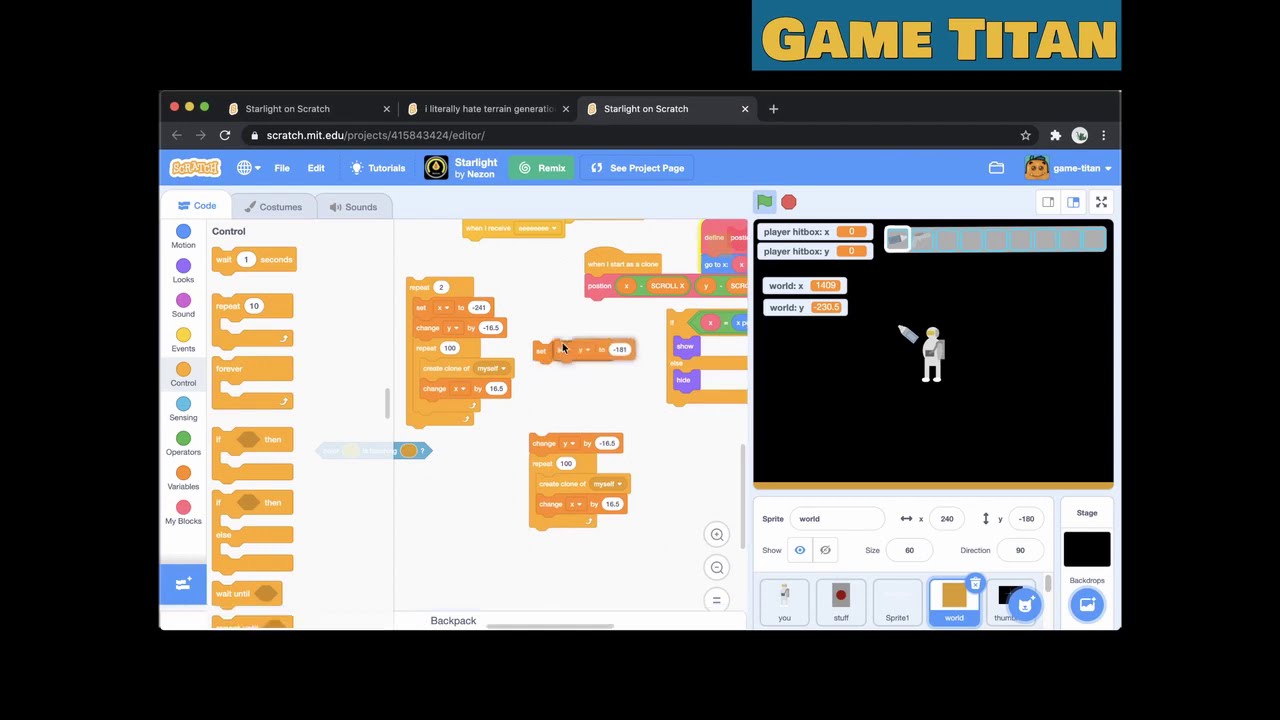The height and width of the screenshot is (720, 1280).
Task: Open Chrome's three-dot menu
Action: (1104, 135)
